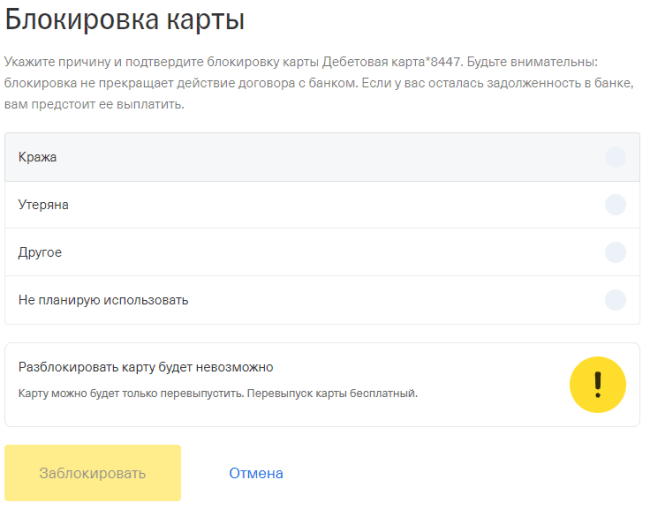Mark the "Другое" radio option
Image resolution: width=650 pixels, height=510 pixels.
point(615,252)
